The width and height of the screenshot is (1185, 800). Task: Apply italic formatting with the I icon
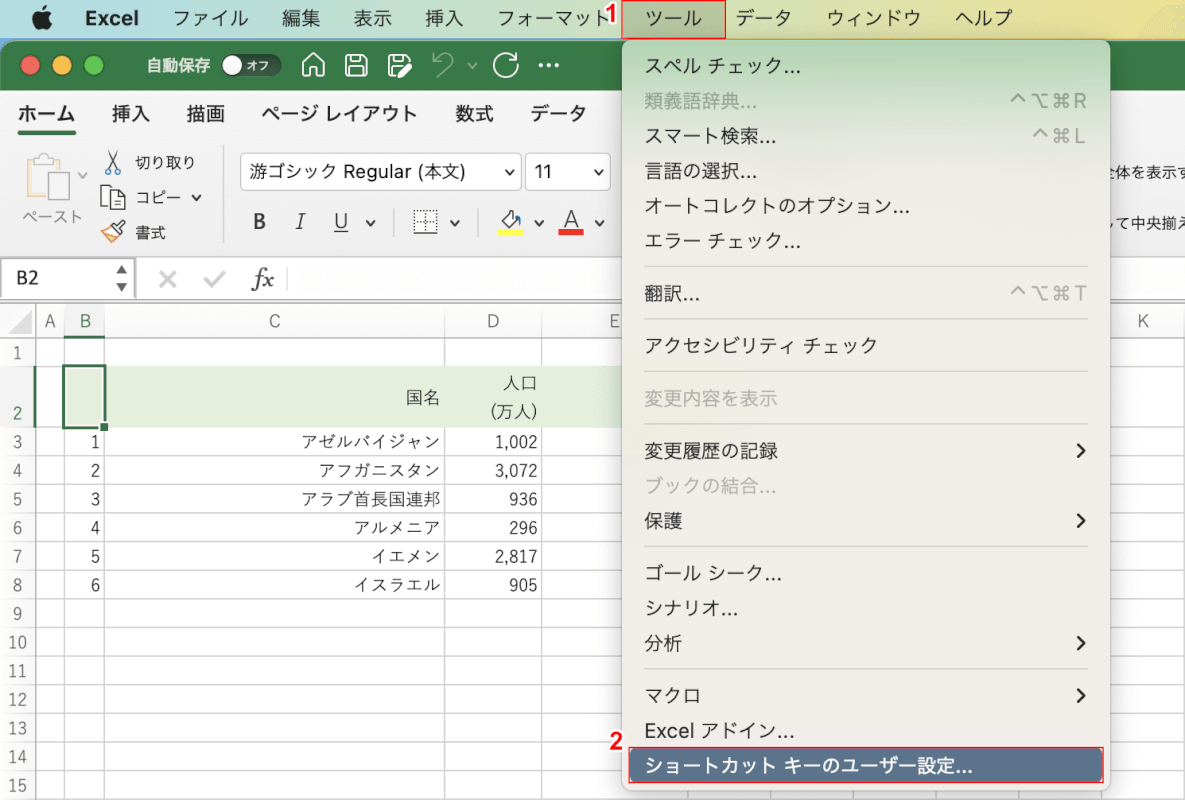click(x=299, y=222)
